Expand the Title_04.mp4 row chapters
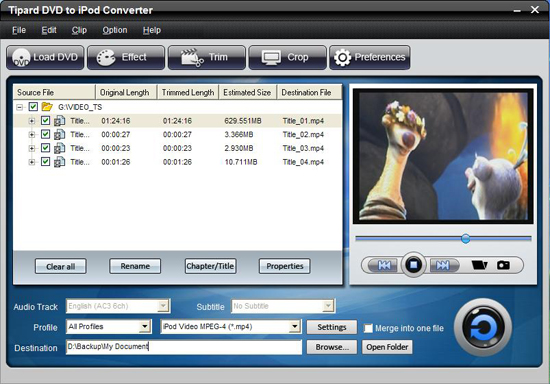 [x=32, y=162]
